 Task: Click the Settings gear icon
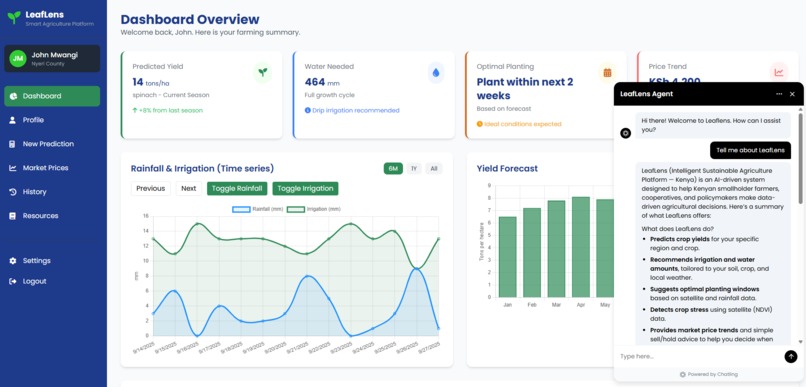pos(12,261)
